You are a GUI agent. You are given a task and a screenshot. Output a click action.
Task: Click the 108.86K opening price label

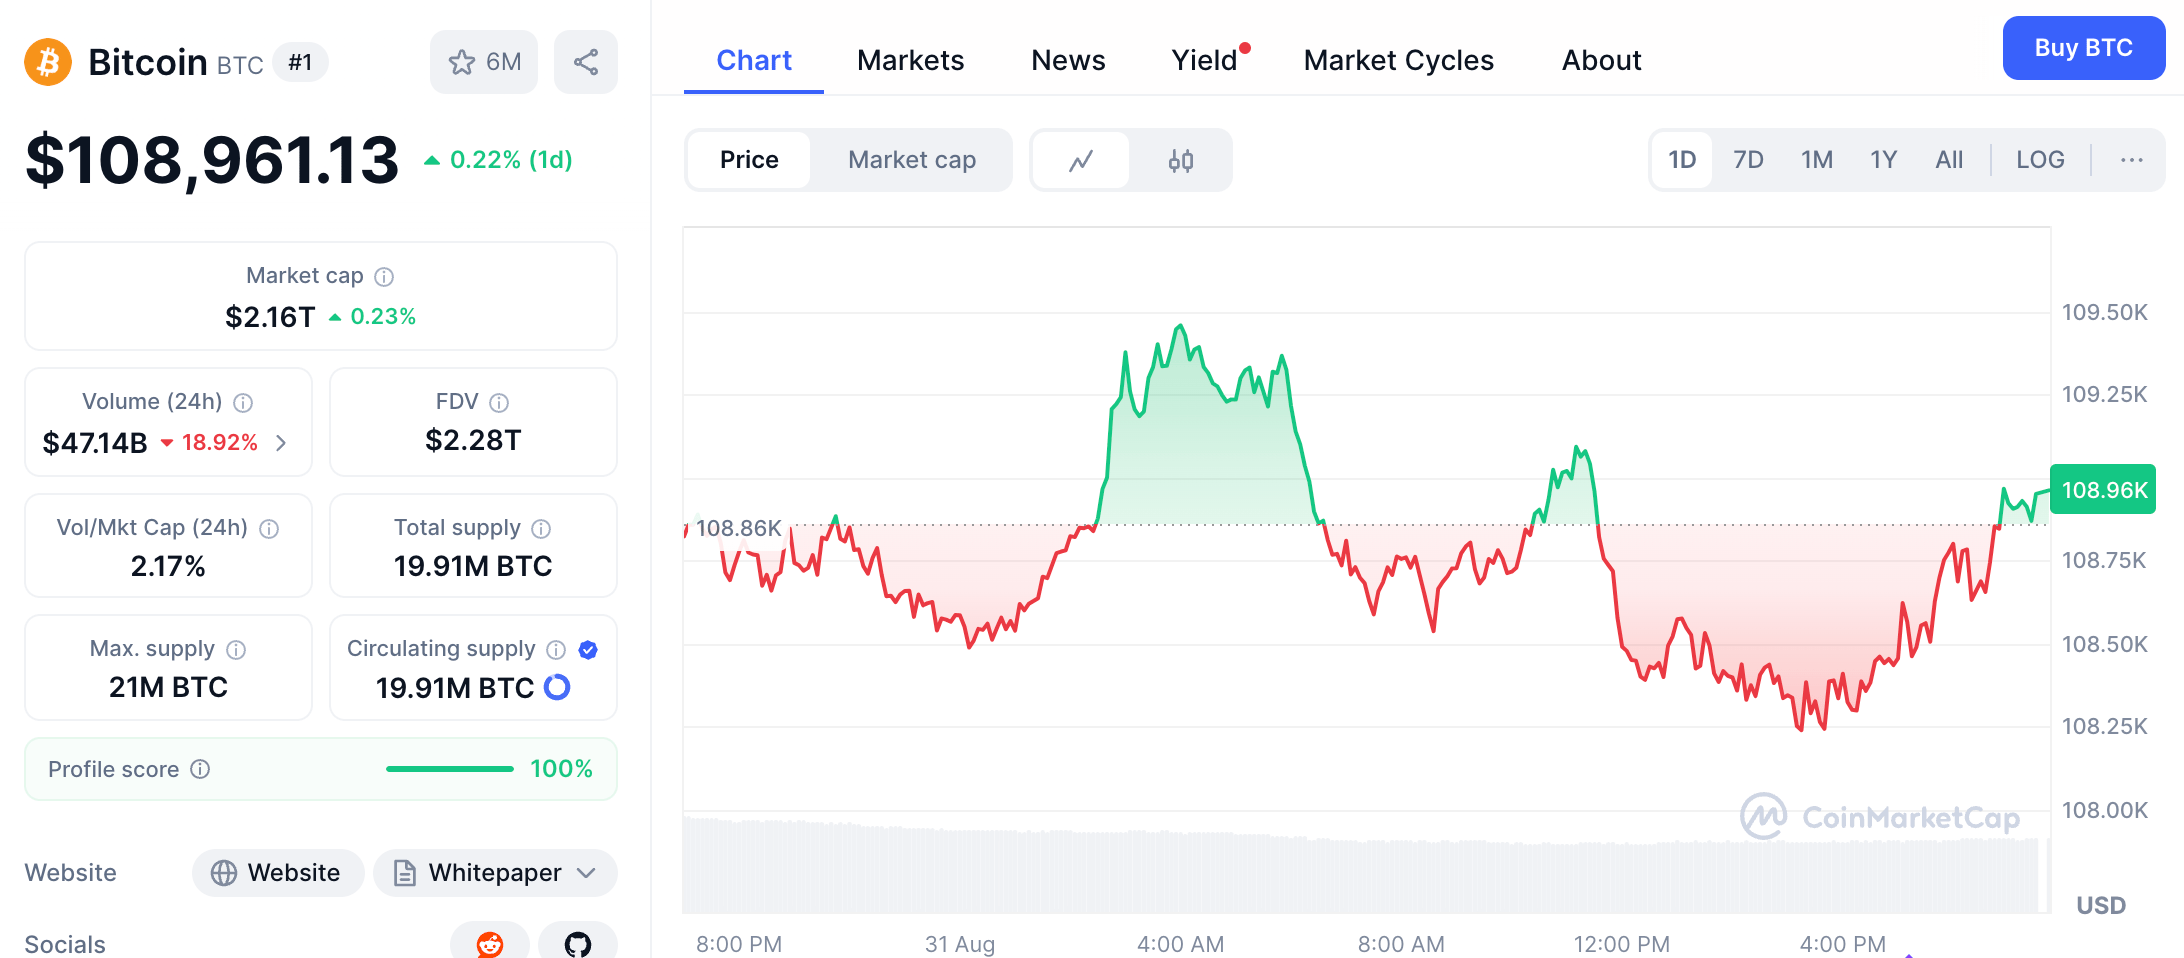pos(738,528)
